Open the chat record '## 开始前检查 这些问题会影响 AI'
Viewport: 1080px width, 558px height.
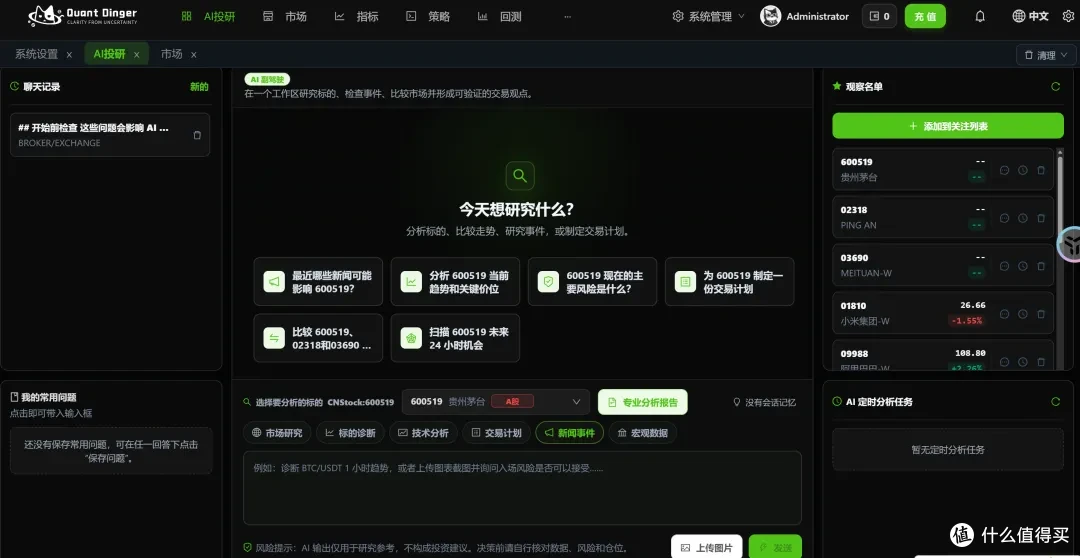tap(110, 135)
